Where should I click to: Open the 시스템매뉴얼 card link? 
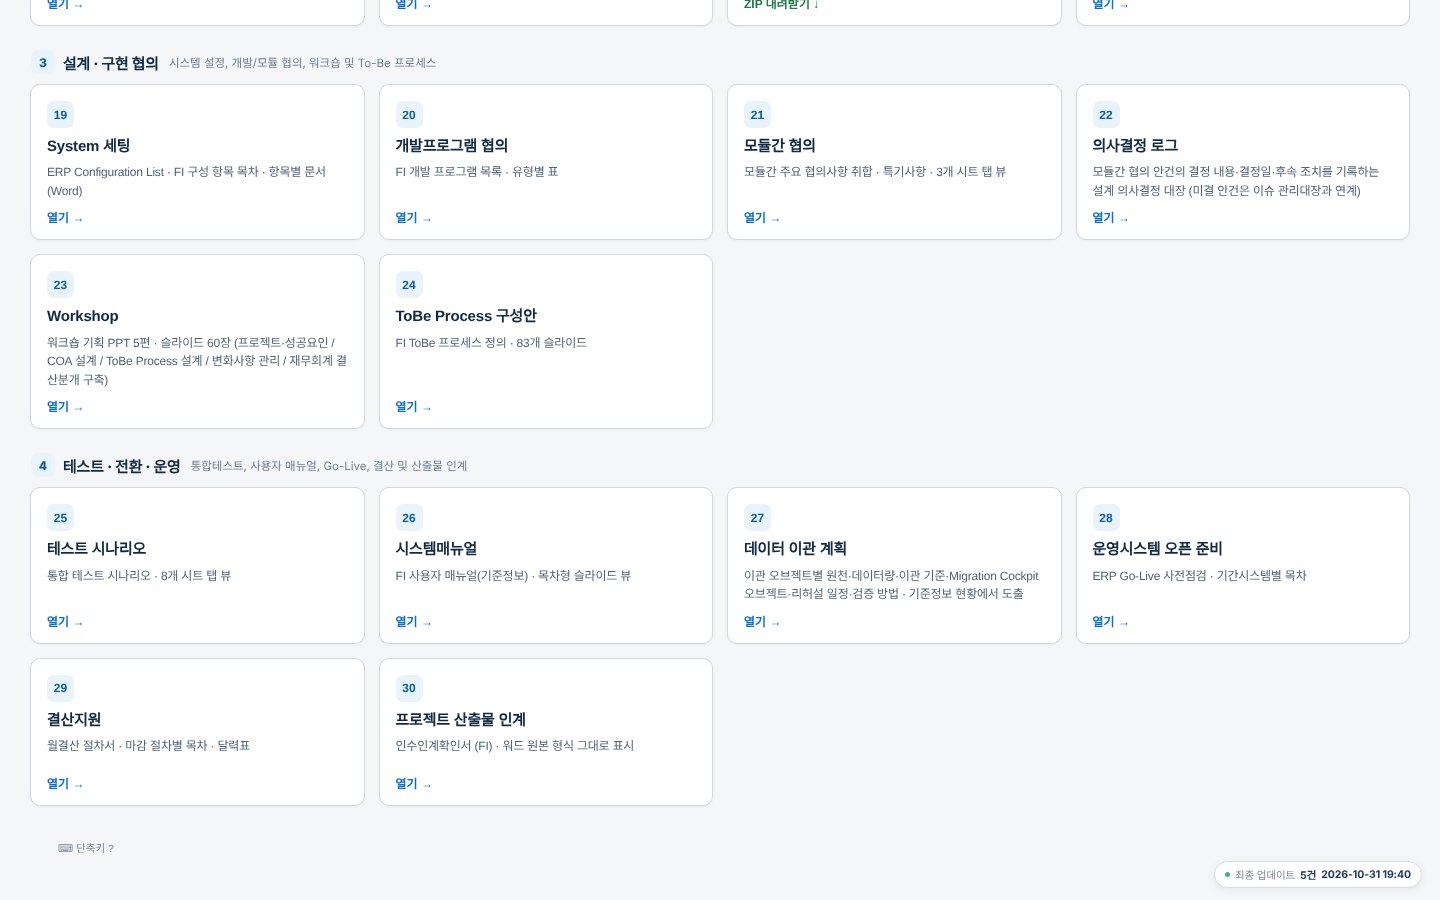point(413,622)
